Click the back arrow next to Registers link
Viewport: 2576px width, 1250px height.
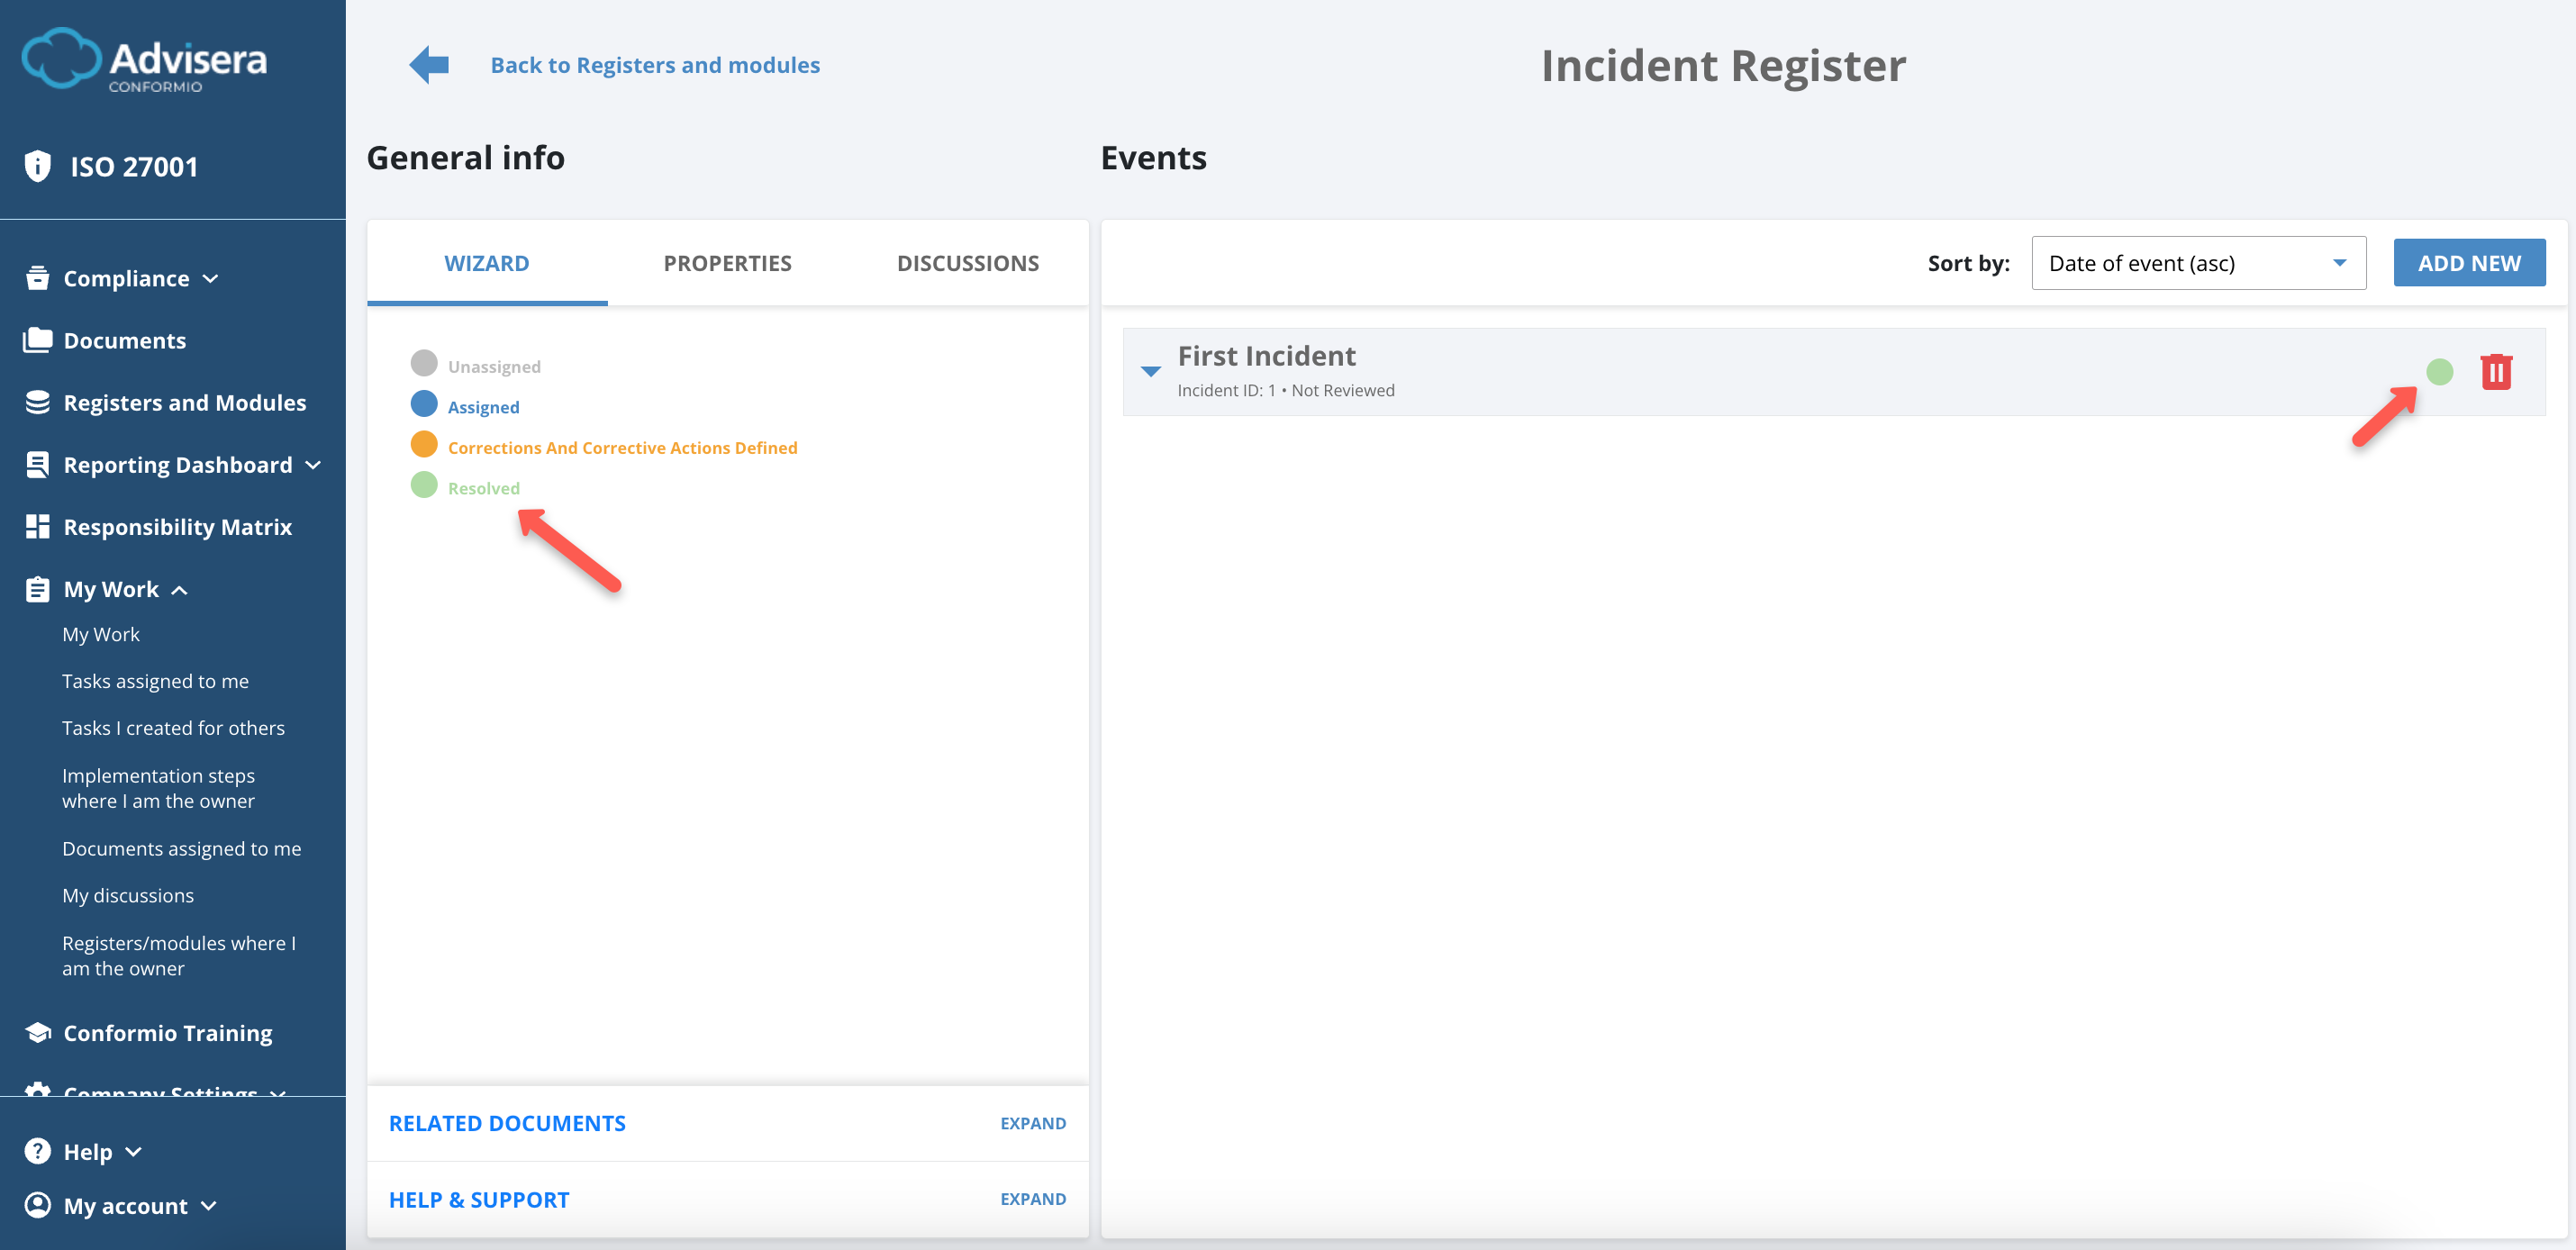click(x=428, y=64)
